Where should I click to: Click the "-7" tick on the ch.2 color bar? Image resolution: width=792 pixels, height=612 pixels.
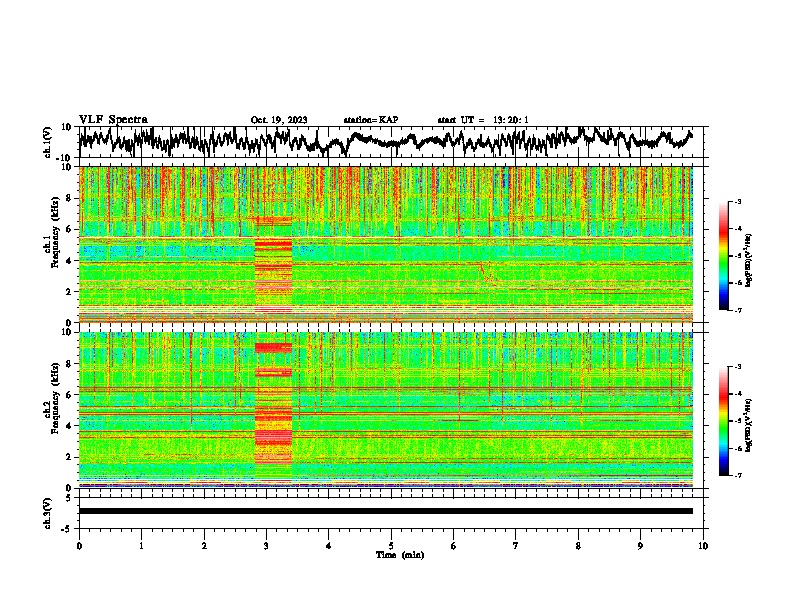737,475
